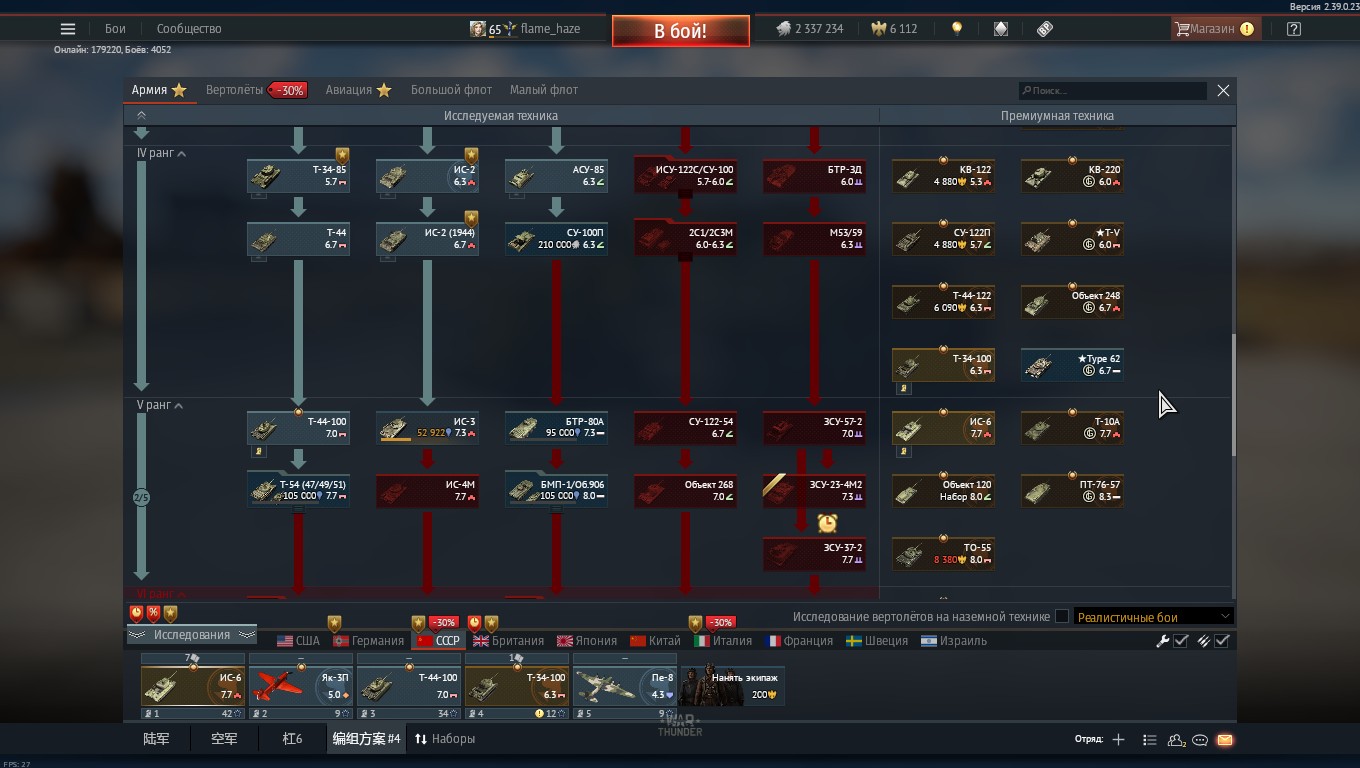
Task: Open the Сообщество menu
Action: point(189,29)
